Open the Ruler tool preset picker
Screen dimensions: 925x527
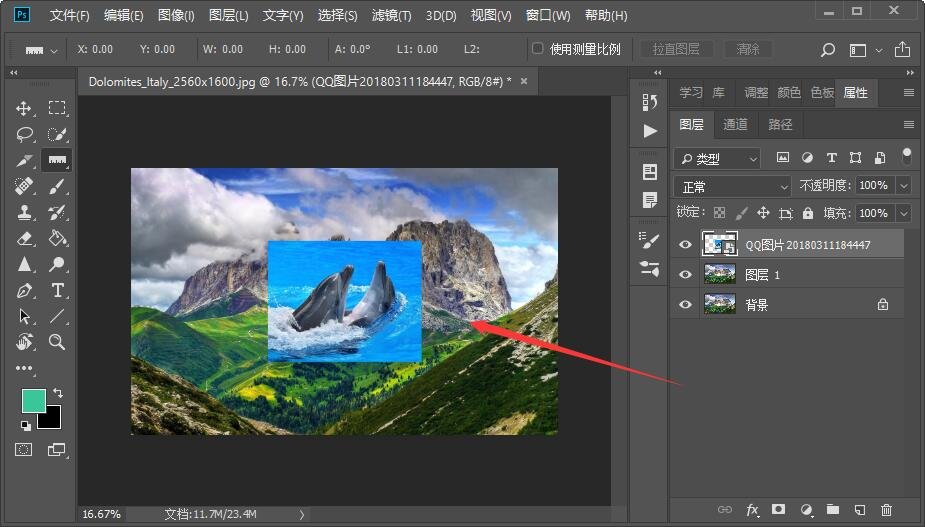(x=41, y=51)
